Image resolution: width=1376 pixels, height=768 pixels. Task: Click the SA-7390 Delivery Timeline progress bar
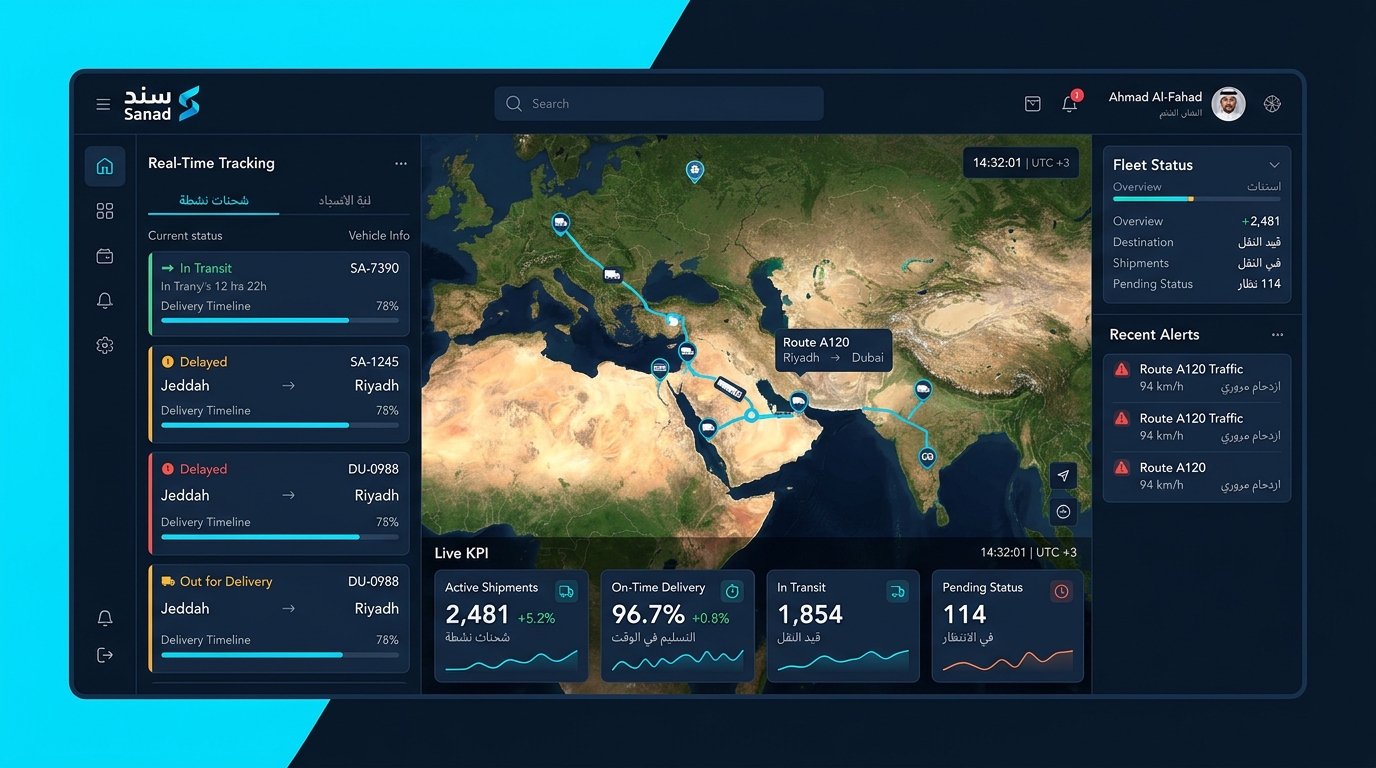(x=280, y=320)
